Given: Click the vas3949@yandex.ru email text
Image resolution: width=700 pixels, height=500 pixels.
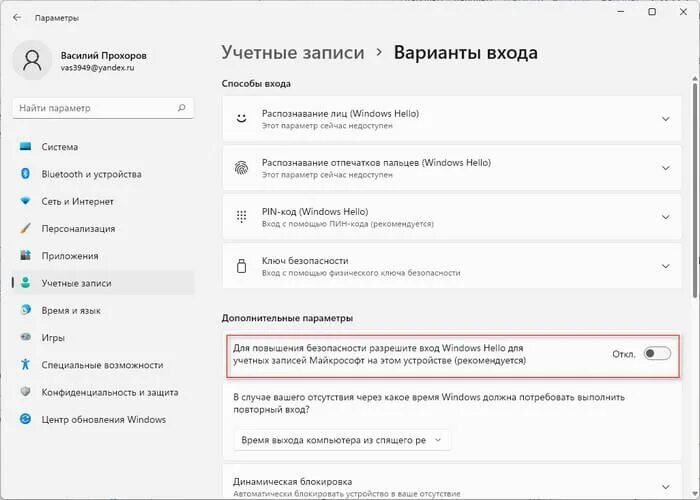Looking at the screenshot, I should tap(97, 68).
